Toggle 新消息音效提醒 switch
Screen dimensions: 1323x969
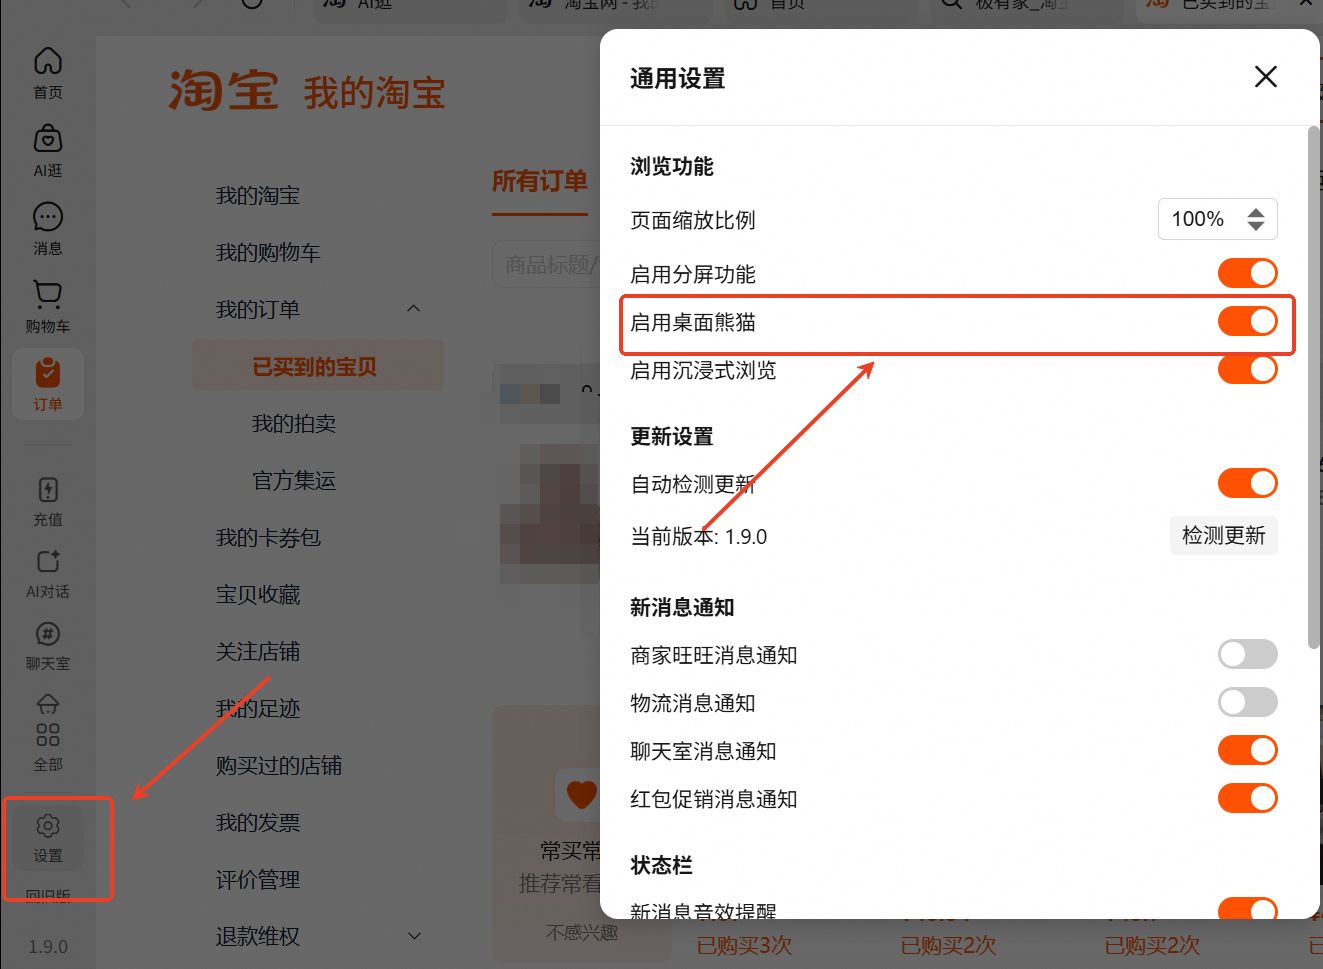coord(1248,909)
